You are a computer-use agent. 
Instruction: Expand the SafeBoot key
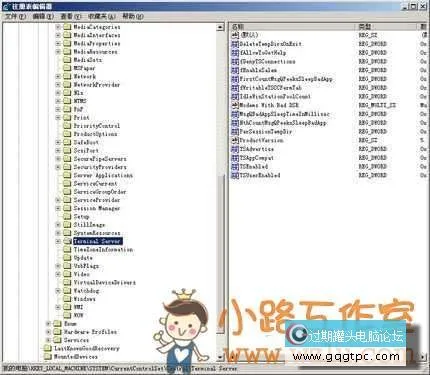[x=58, y=142]
